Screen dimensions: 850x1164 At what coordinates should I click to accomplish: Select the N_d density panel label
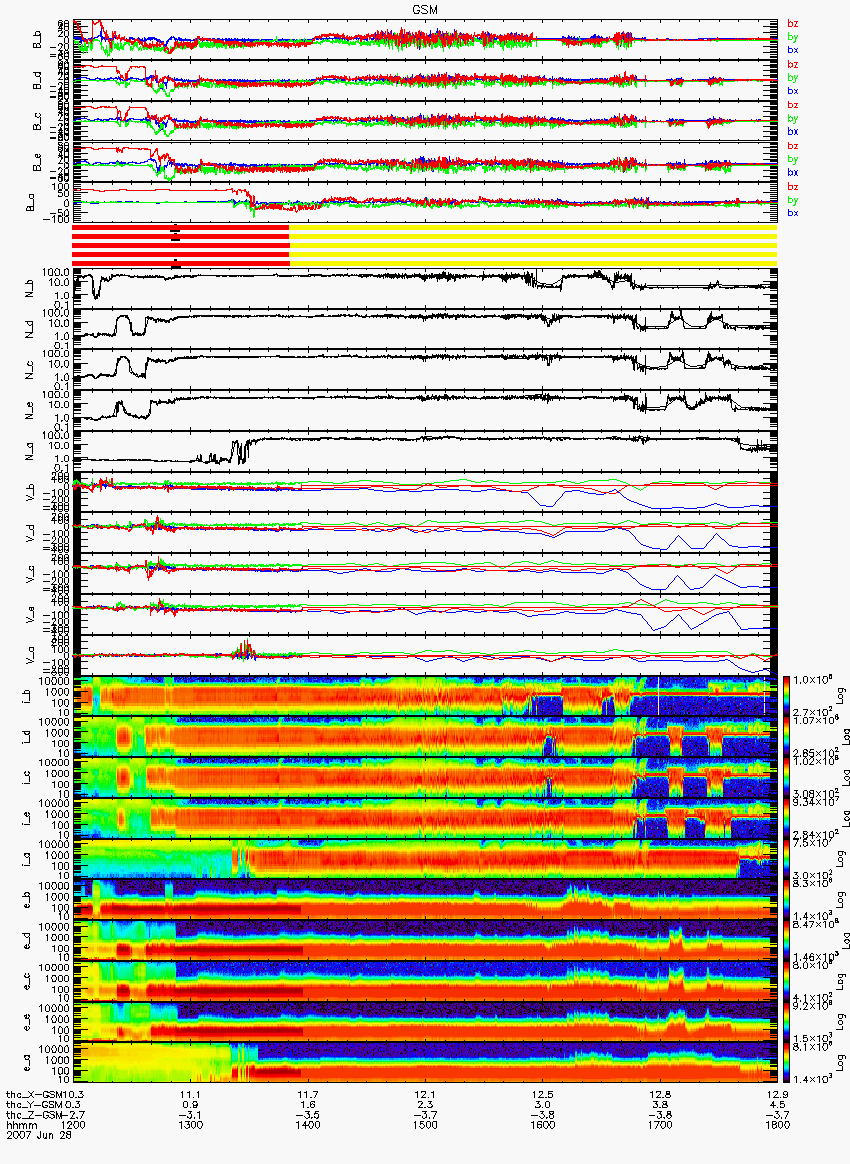coord(30,329)
